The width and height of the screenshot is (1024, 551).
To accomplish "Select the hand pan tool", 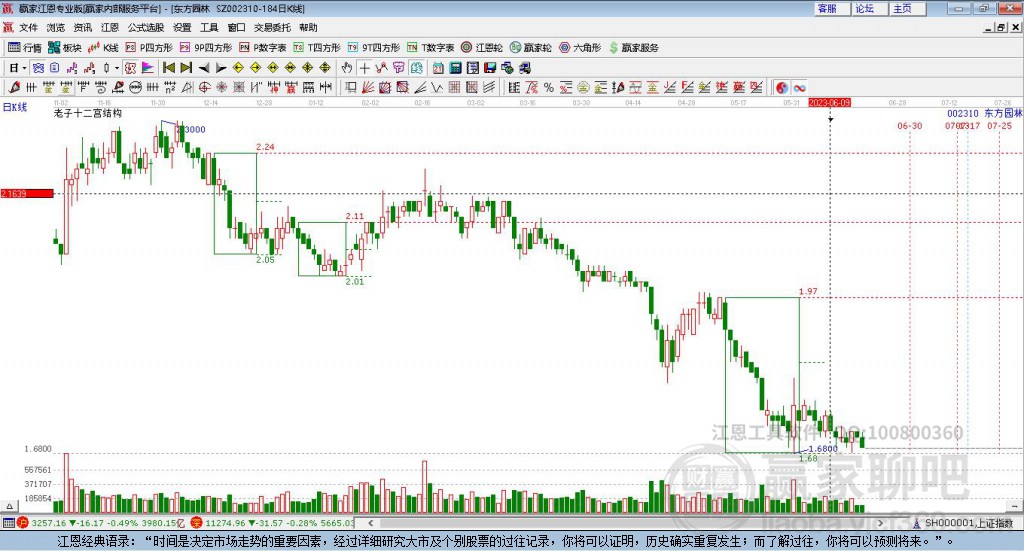I will [347, 68].
